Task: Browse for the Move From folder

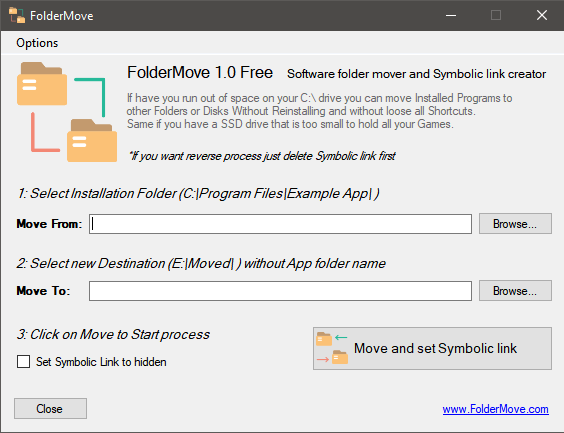Action: click(515, 224)
